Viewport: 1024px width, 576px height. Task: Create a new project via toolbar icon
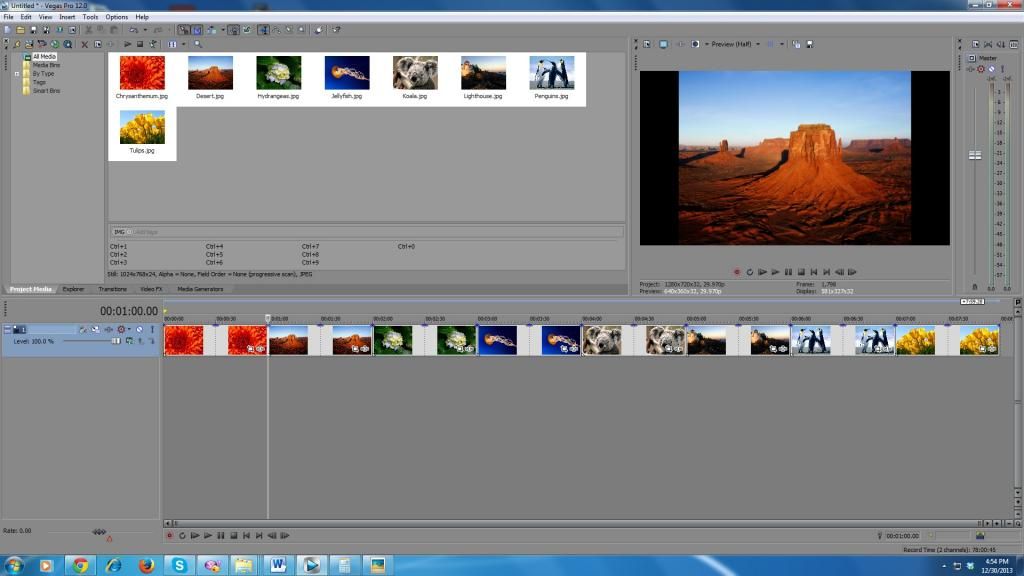pyautogui.click(x=7, y=30)
